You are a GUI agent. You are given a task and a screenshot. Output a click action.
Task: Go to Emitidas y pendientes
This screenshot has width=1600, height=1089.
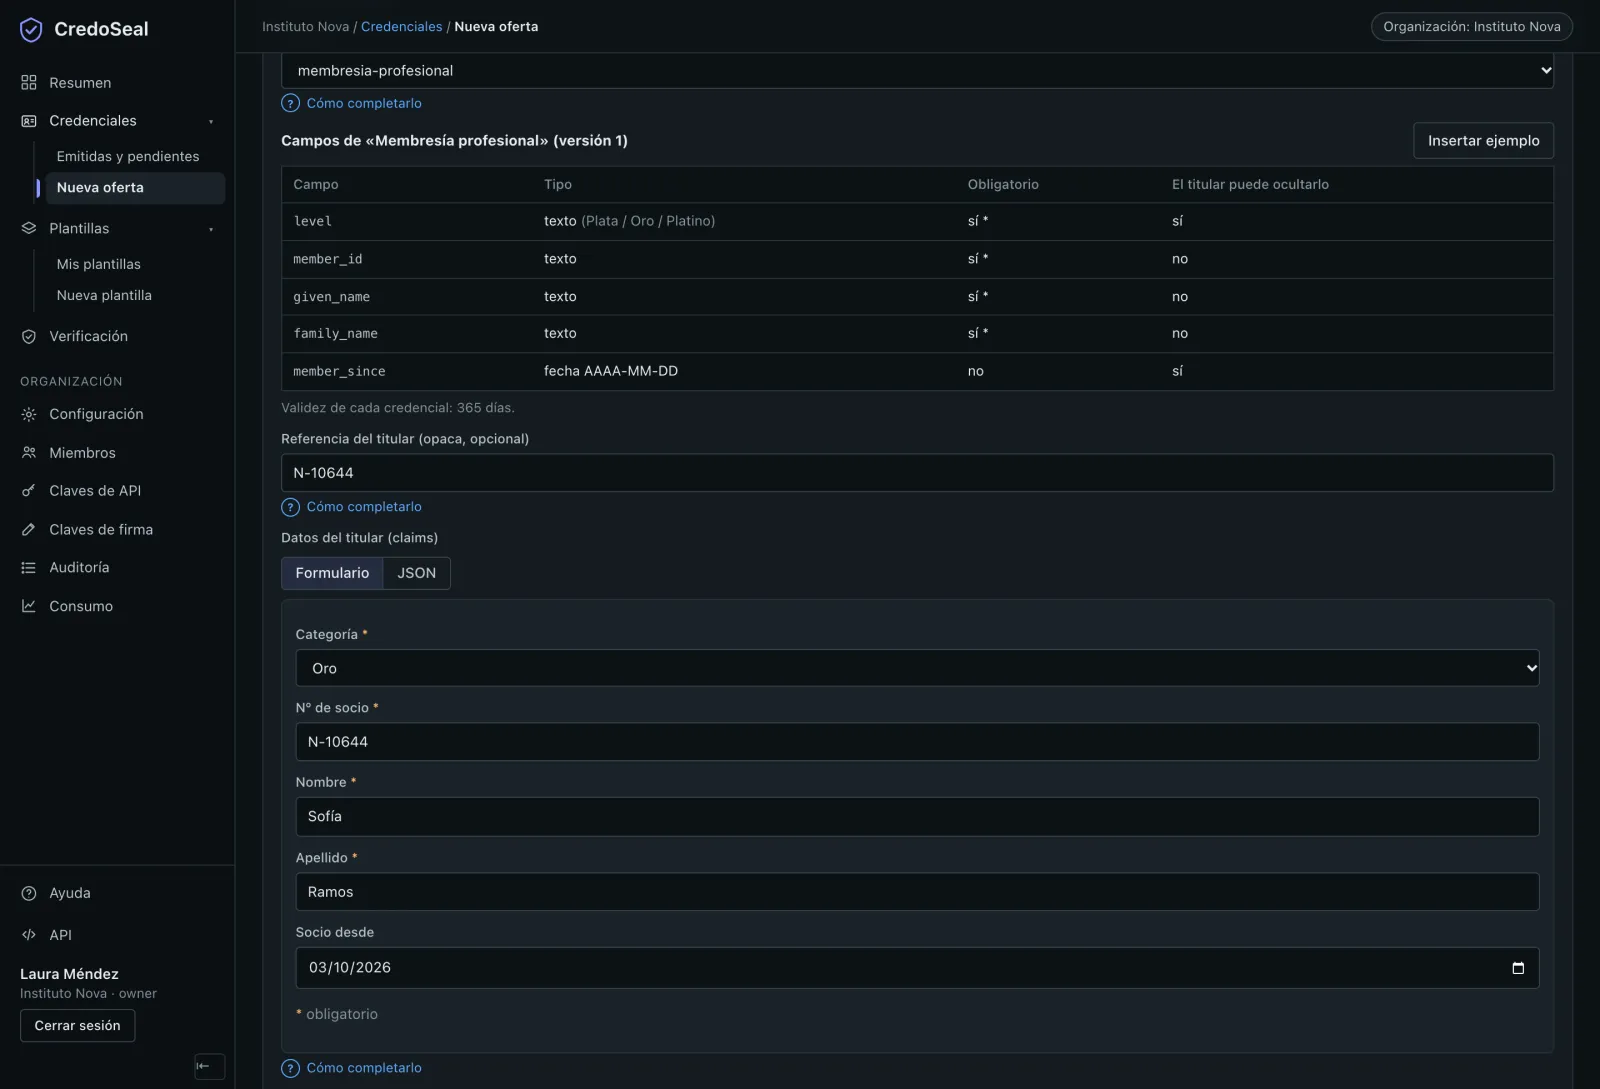[128, 157]
